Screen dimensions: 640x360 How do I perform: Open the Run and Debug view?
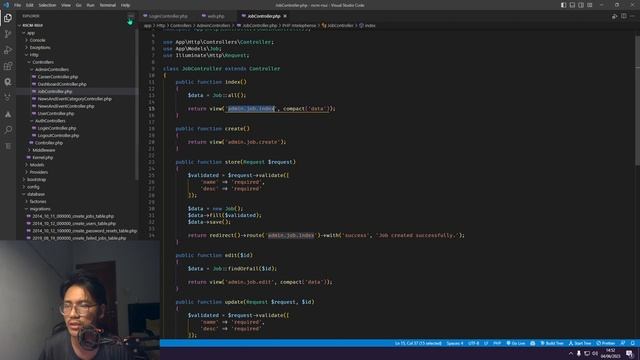click(8, 50)
